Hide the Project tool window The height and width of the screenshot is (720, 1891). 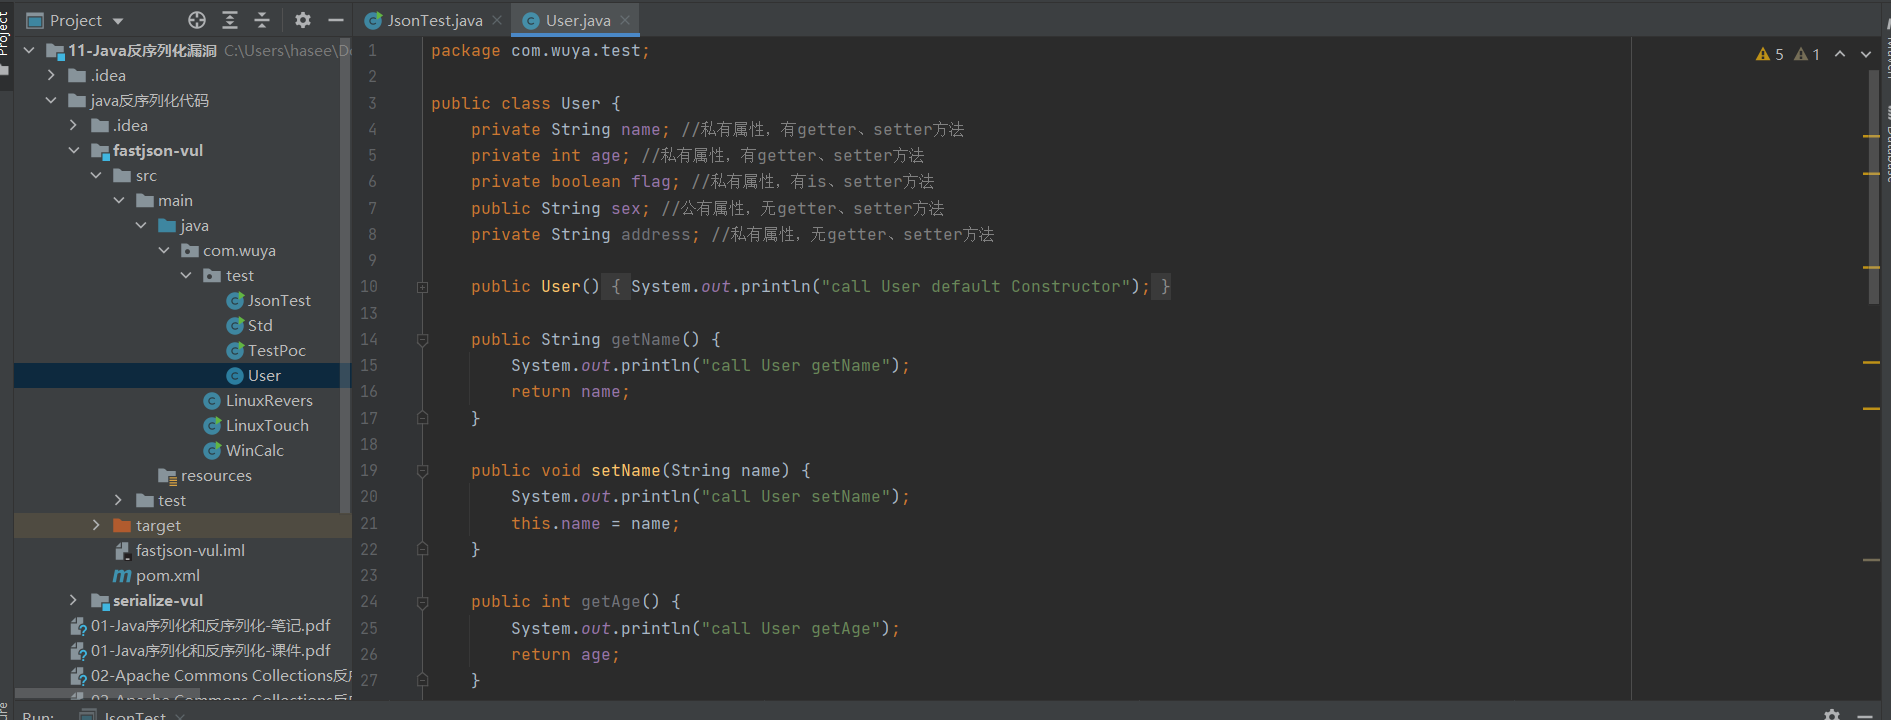(336, 20)
